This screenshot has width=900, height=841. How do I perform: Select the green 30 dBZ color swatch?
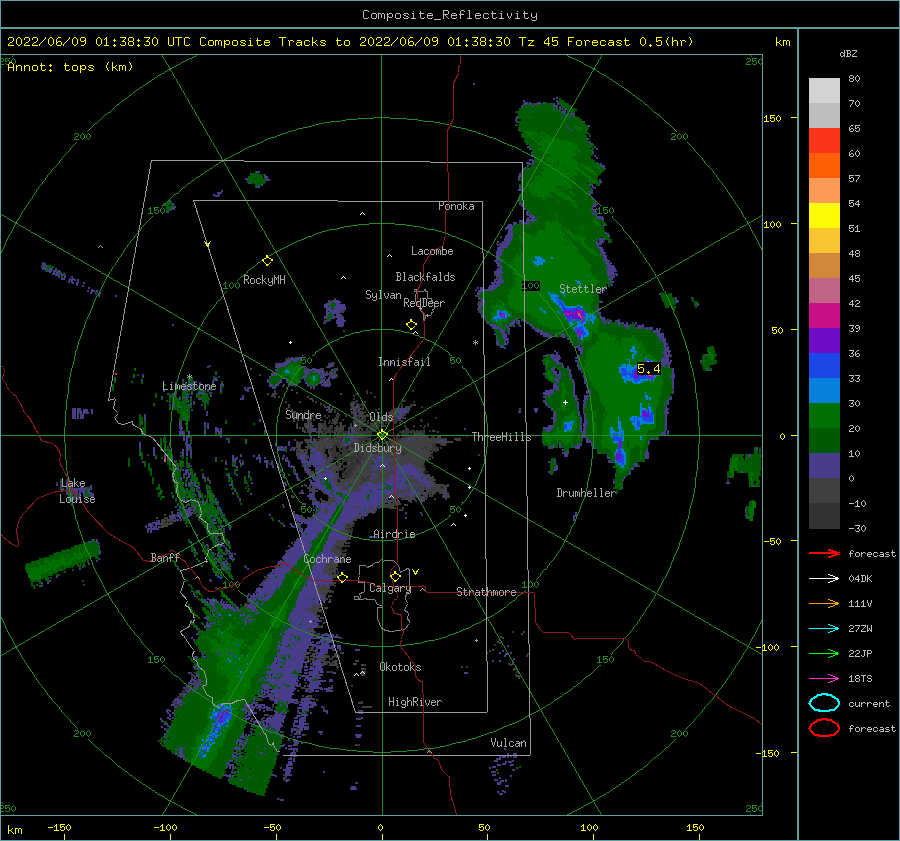click(824, 415)
